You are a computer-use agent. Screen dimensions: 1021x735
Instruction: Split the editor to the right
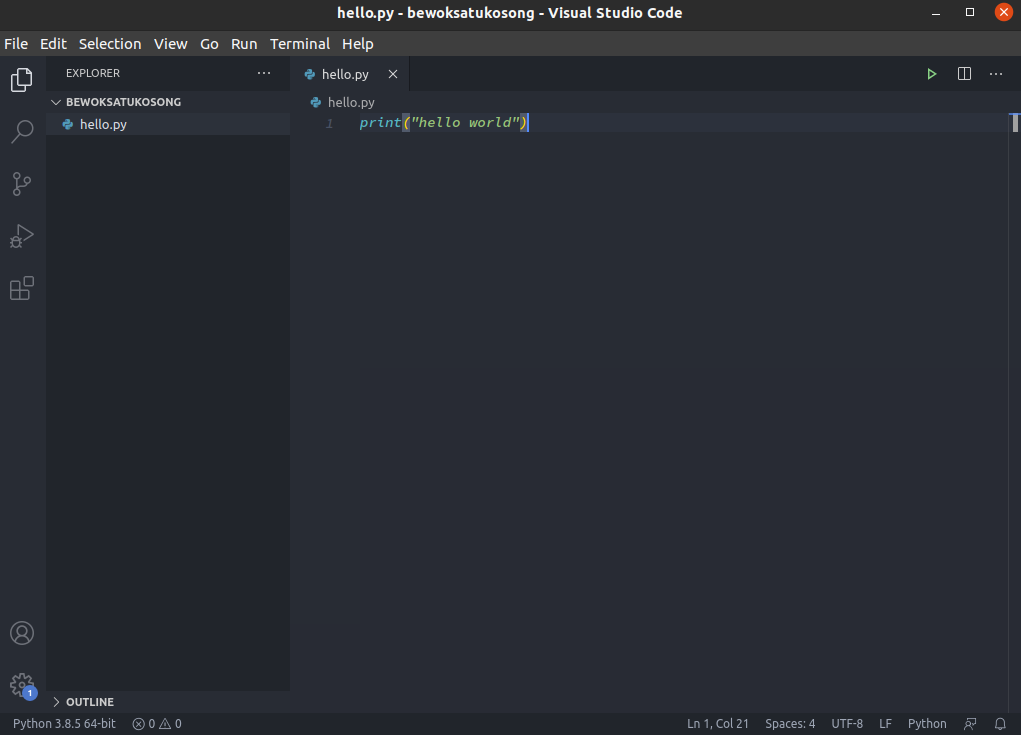click(963, 73)
